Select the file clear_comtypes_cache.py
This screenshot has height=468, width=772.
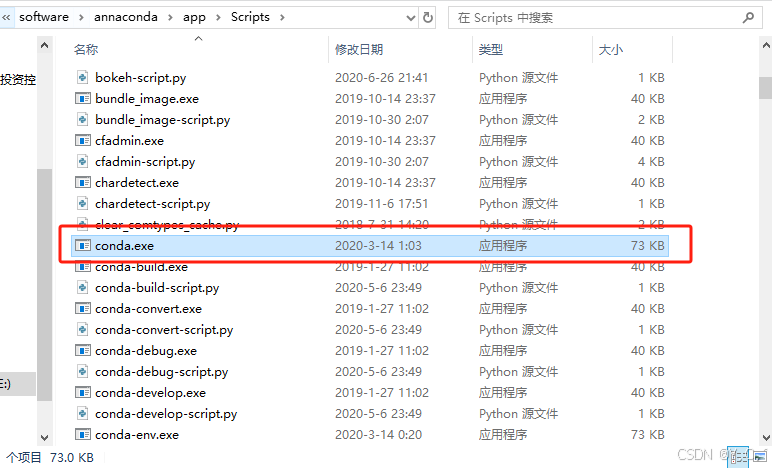coord(167,225)
